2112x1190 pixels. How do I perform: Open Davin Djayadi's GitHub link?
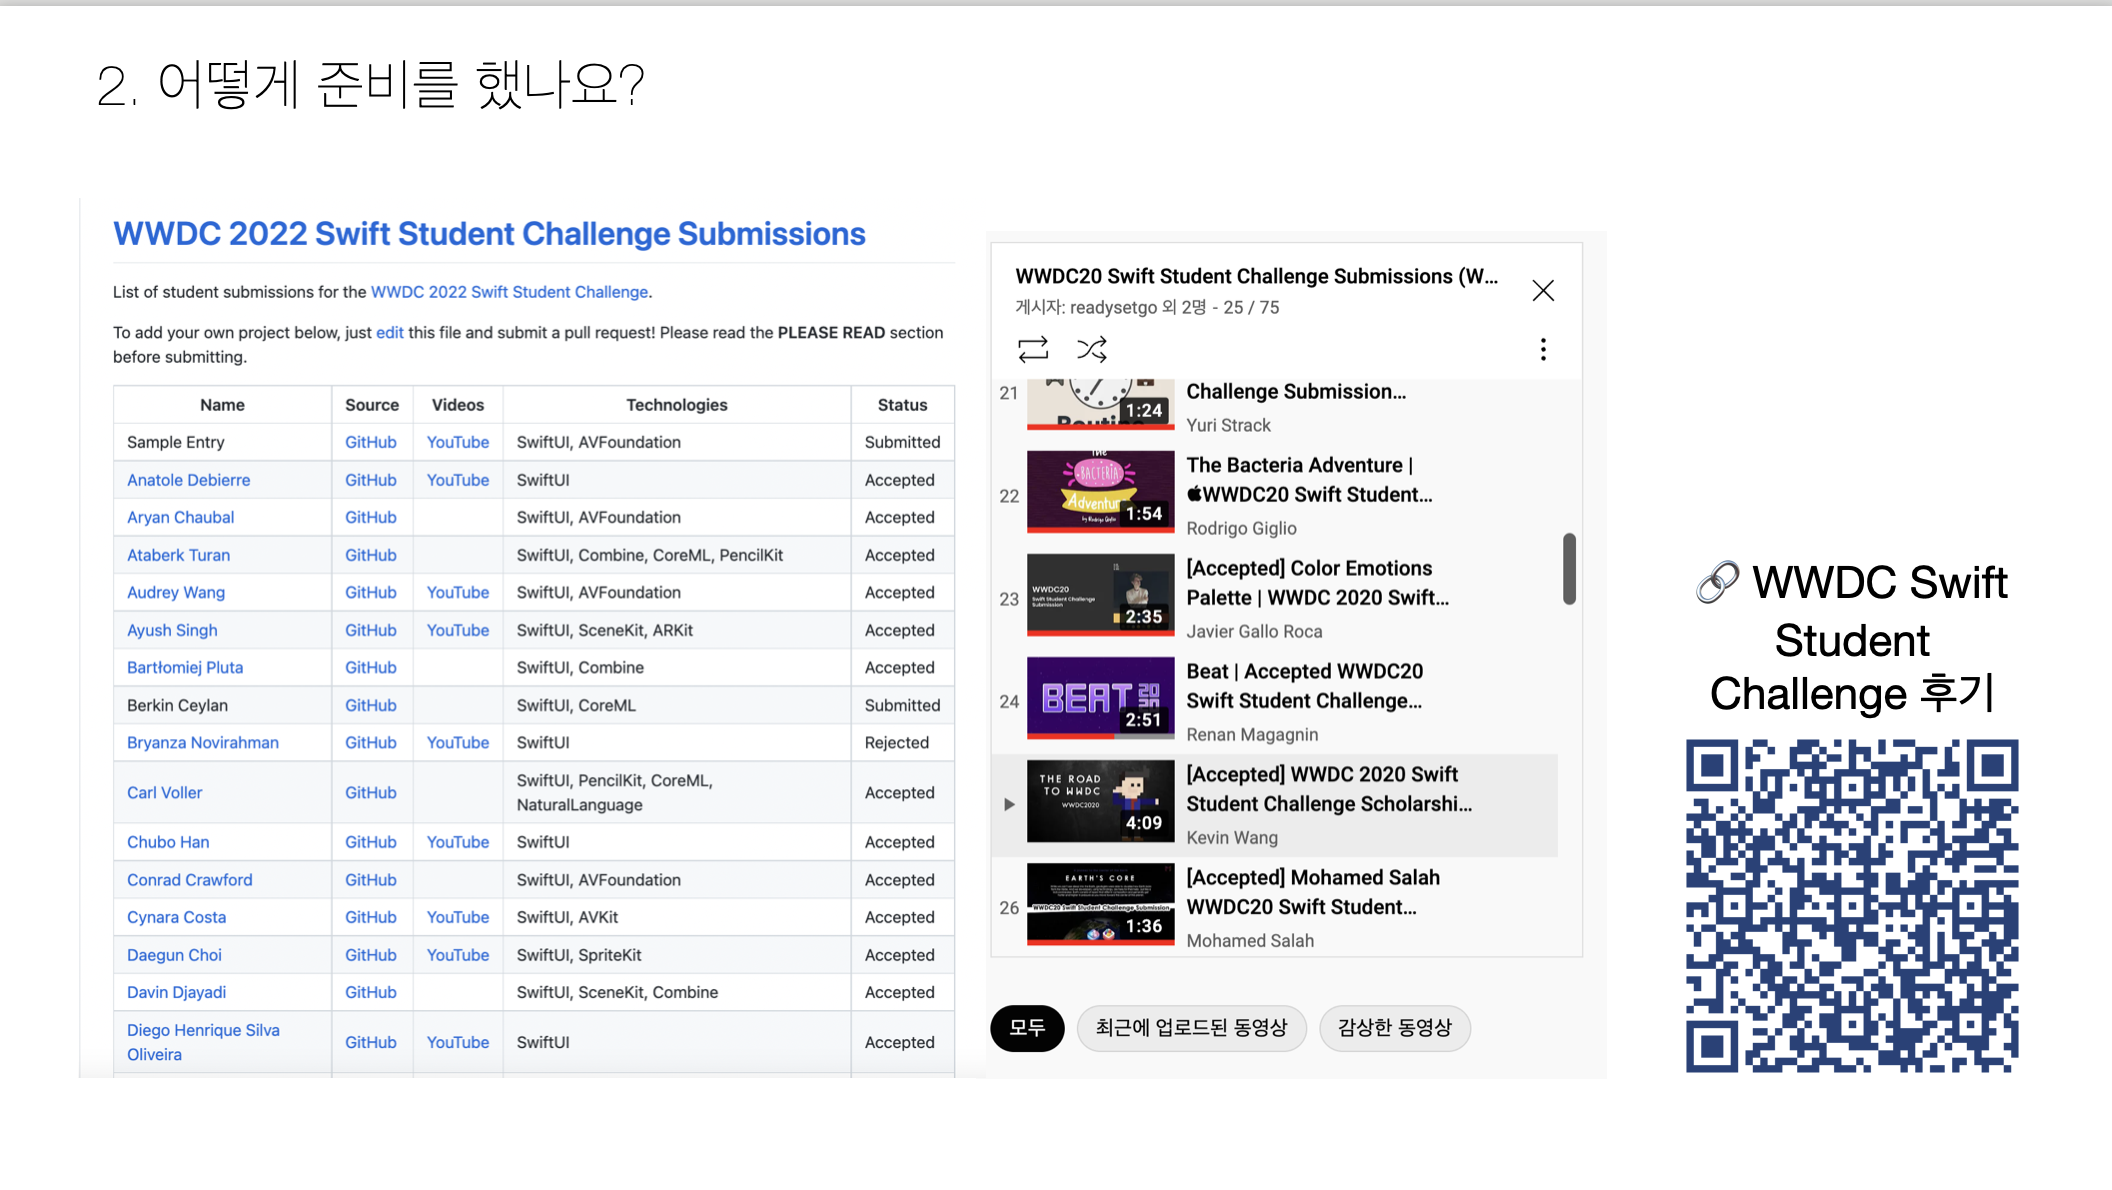point(371,992)
